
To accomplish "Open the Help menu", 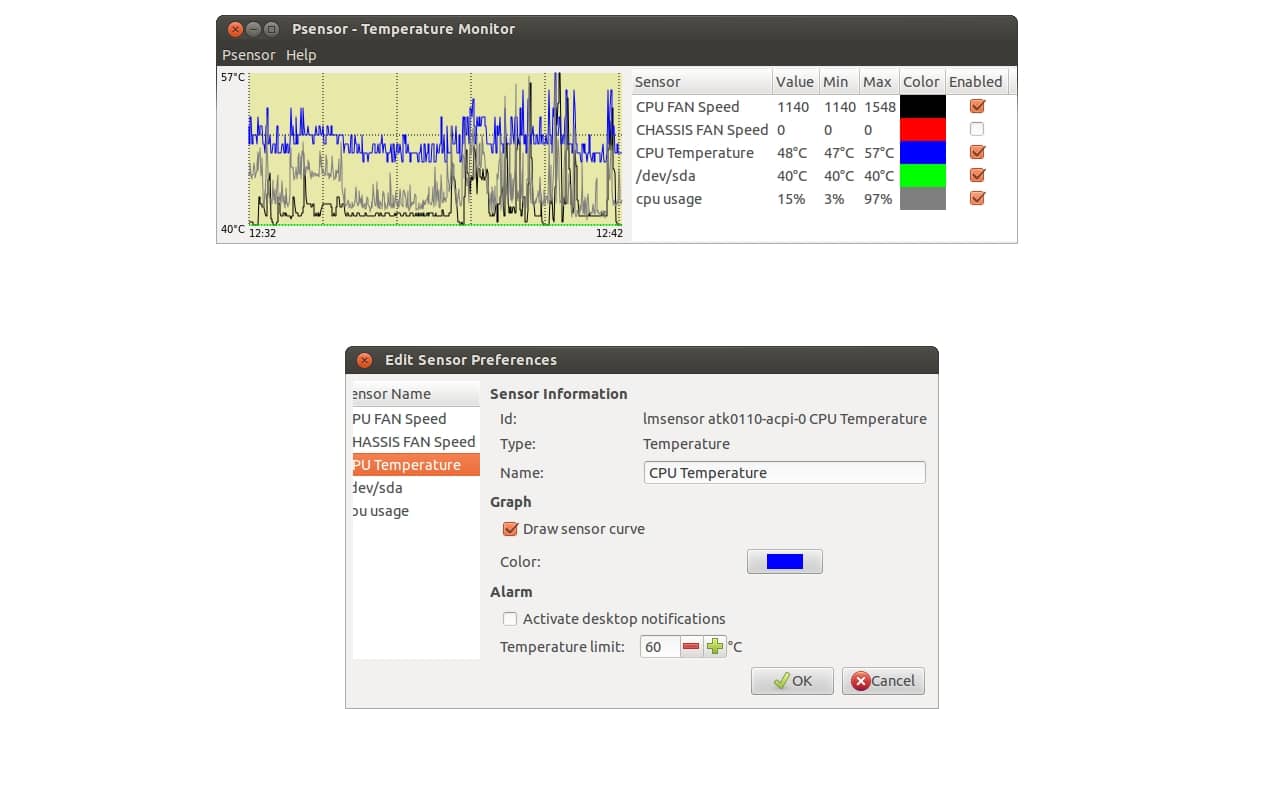I will [301, 55].
